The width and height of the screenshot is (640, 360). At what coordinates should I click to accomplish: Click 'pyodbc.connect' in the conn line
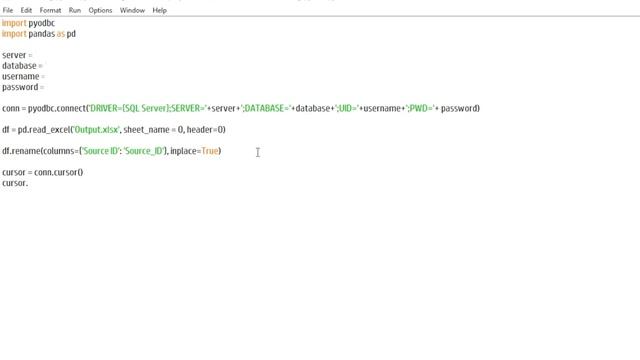[x=57, y=109]
